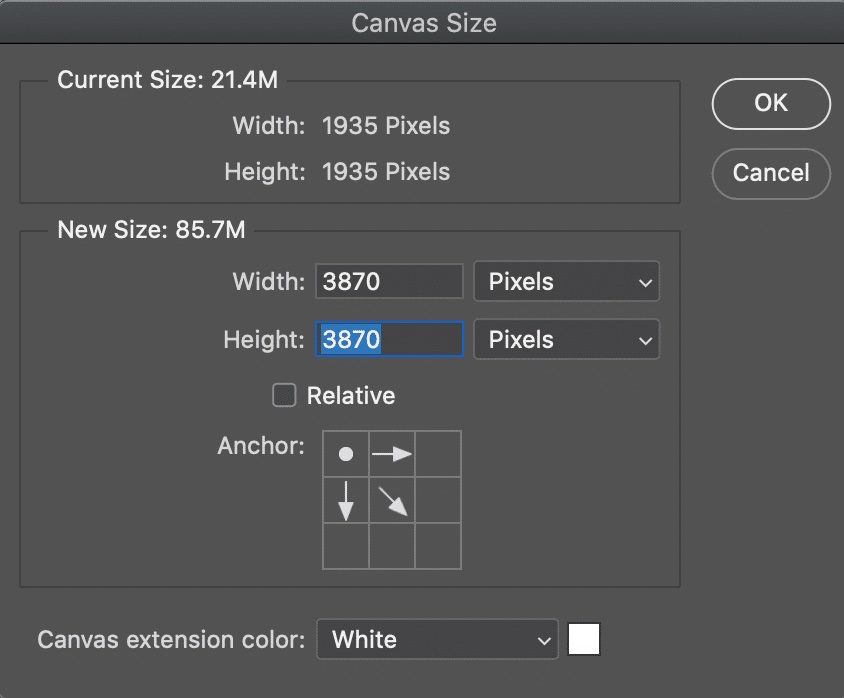The image size is (844, 698).
Task: Set anchor to the bottom-center grid cell
Action: [x=392, y=546]
